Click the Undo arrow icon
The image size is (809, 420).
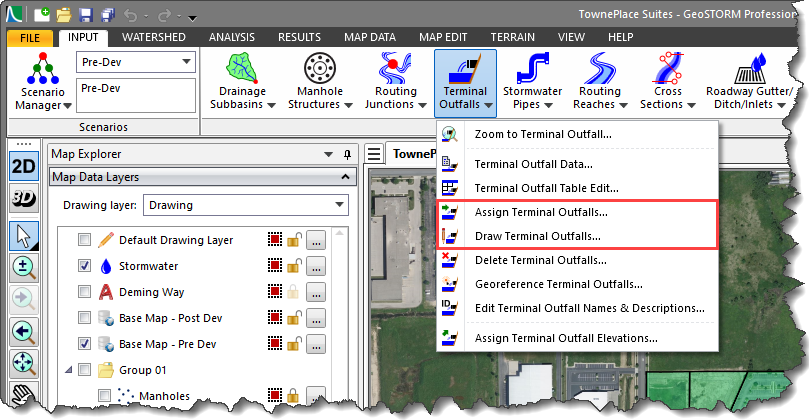130,16
